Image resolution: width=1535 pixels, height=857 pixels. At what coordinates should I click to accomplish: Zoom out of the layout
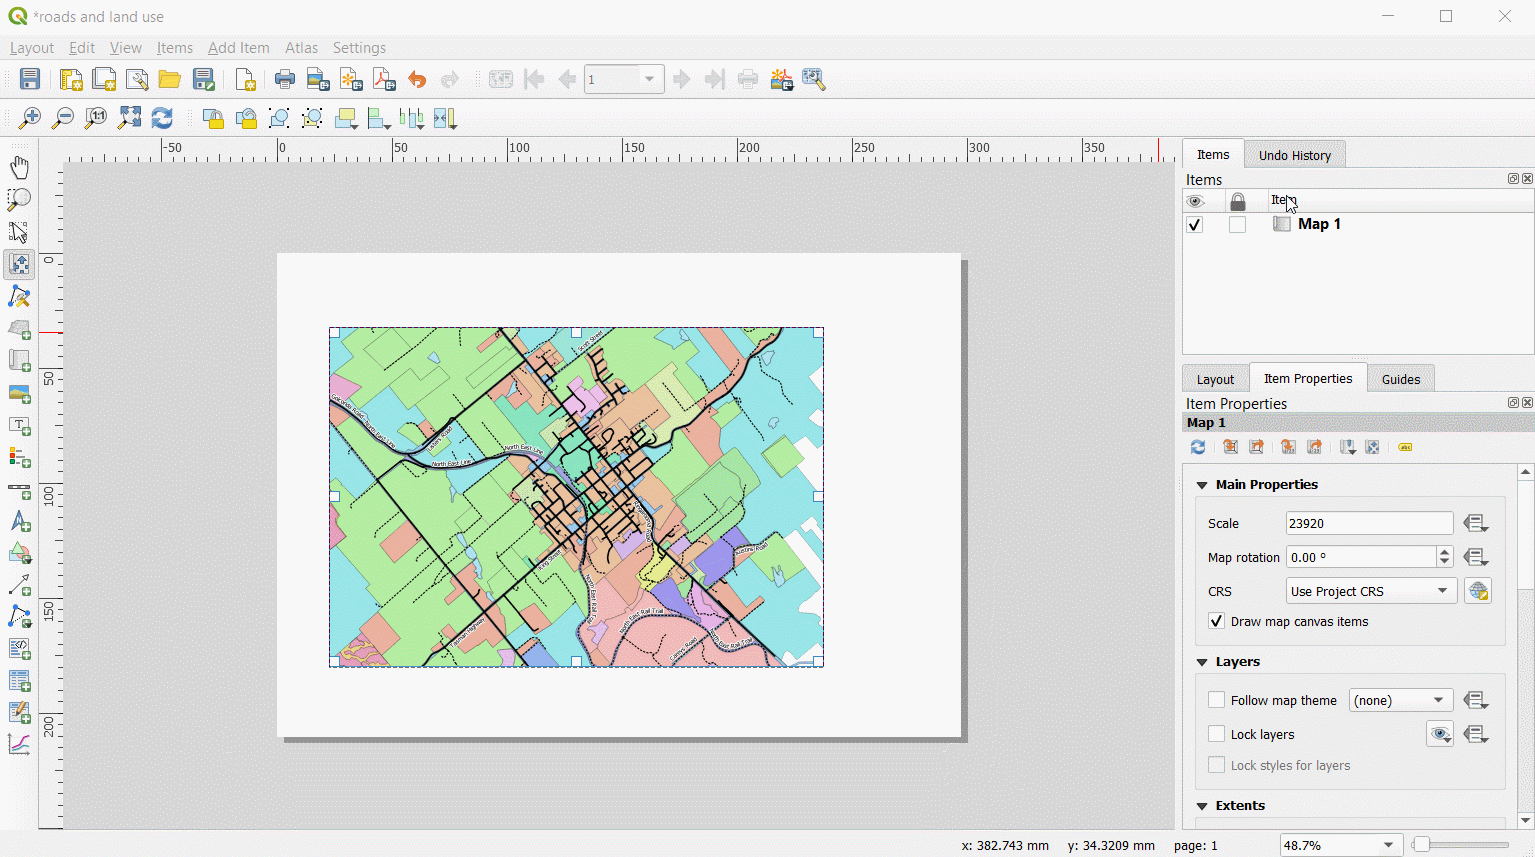[x=63, y=119]
